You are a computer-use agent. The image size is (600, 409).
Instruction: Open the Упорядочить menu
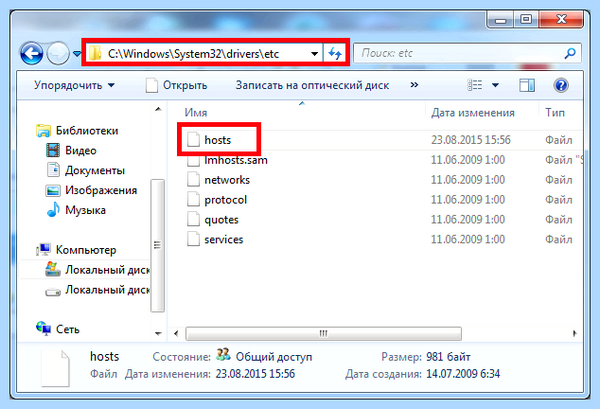click(x=74, y=85)
